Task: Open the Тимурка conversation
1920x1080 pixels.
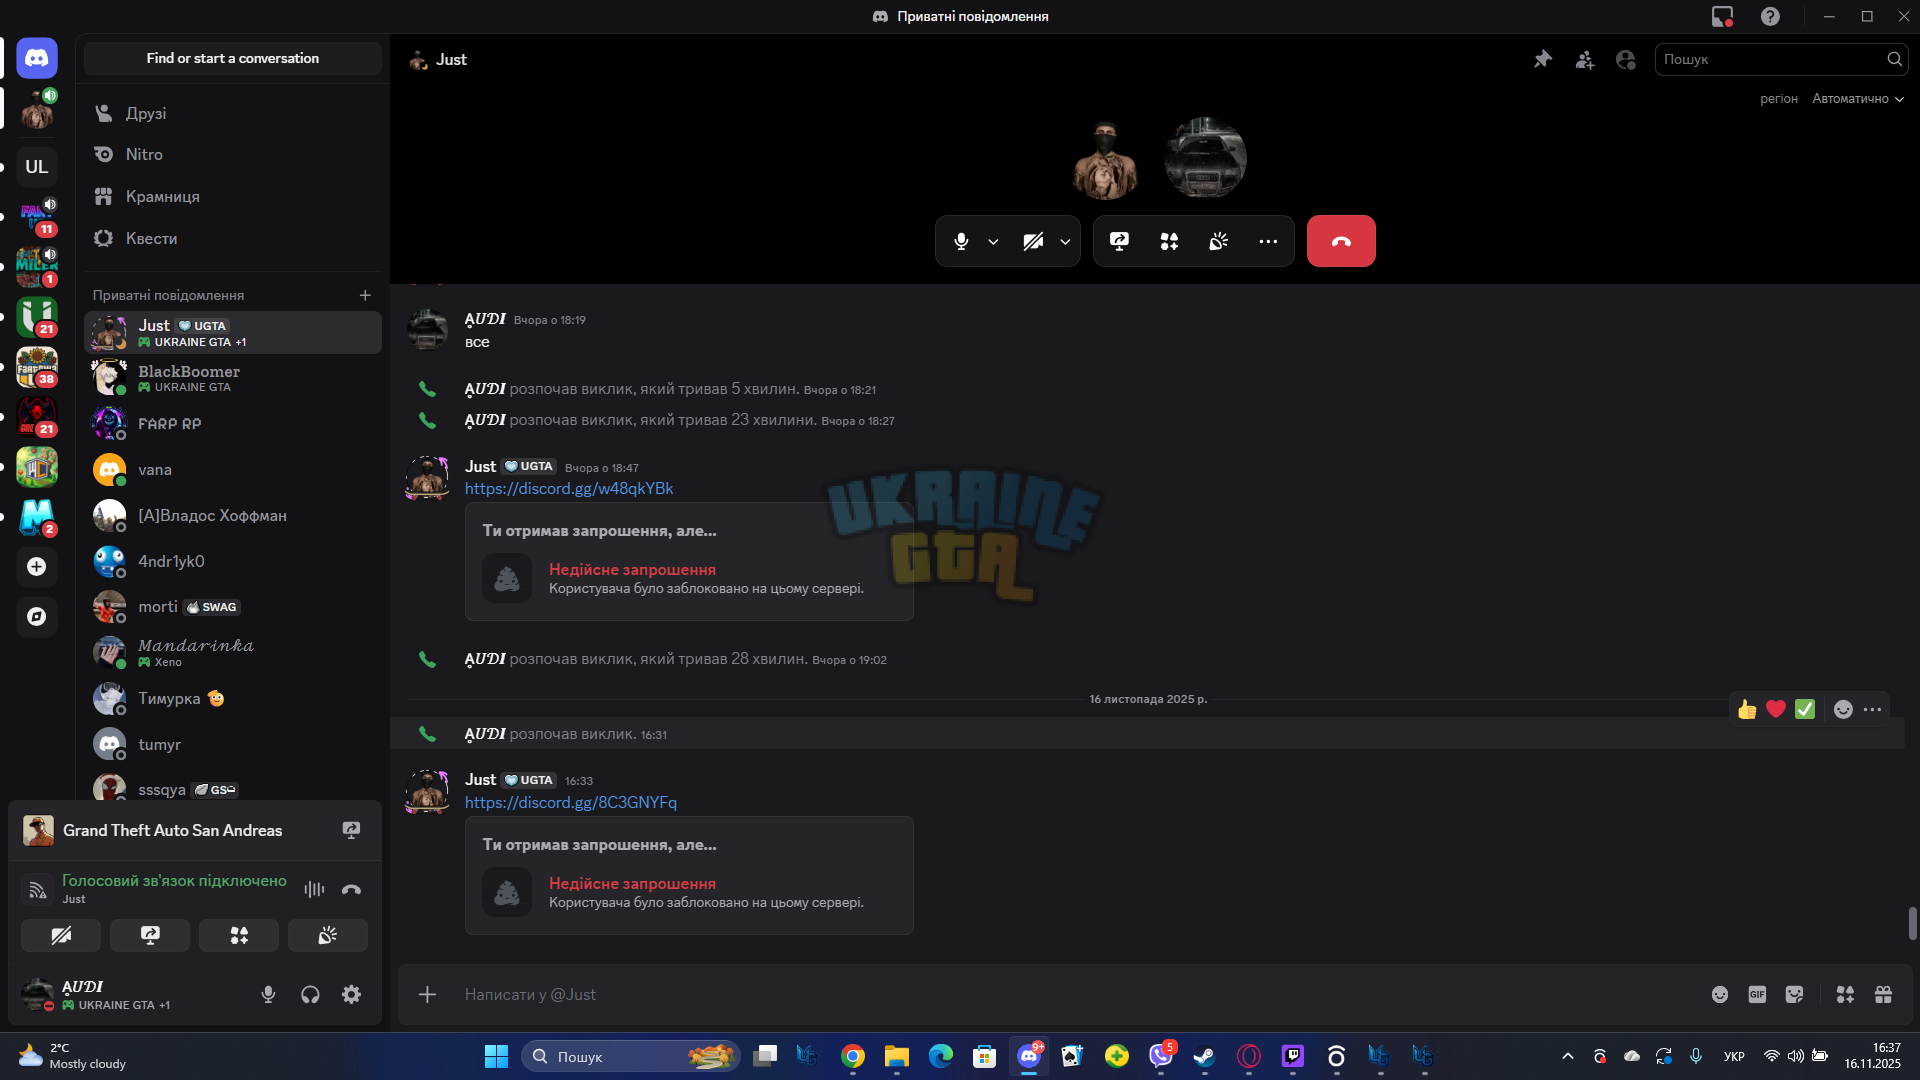Action: pos(233,699)
